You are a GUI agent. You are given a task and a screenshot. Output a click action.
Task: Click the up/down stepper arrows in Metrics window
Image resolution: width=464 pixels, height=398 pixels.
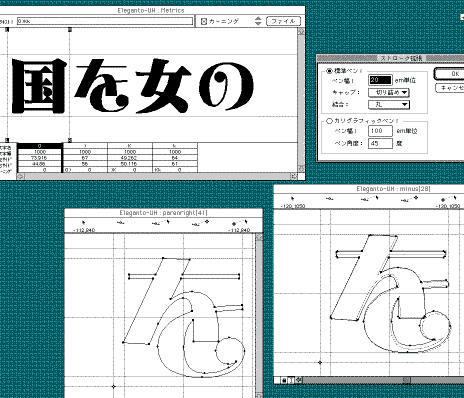(x=258, y=21)
